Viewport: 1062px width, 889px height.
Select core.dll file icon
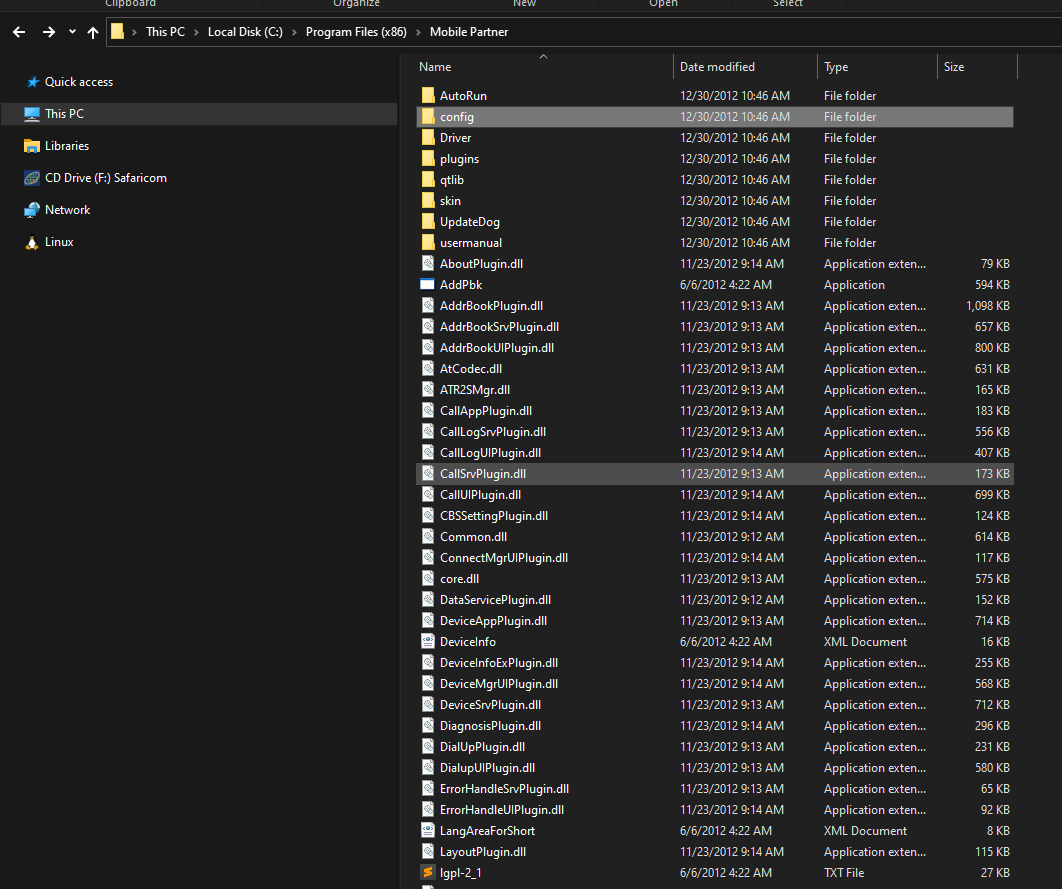coord(428,578)
